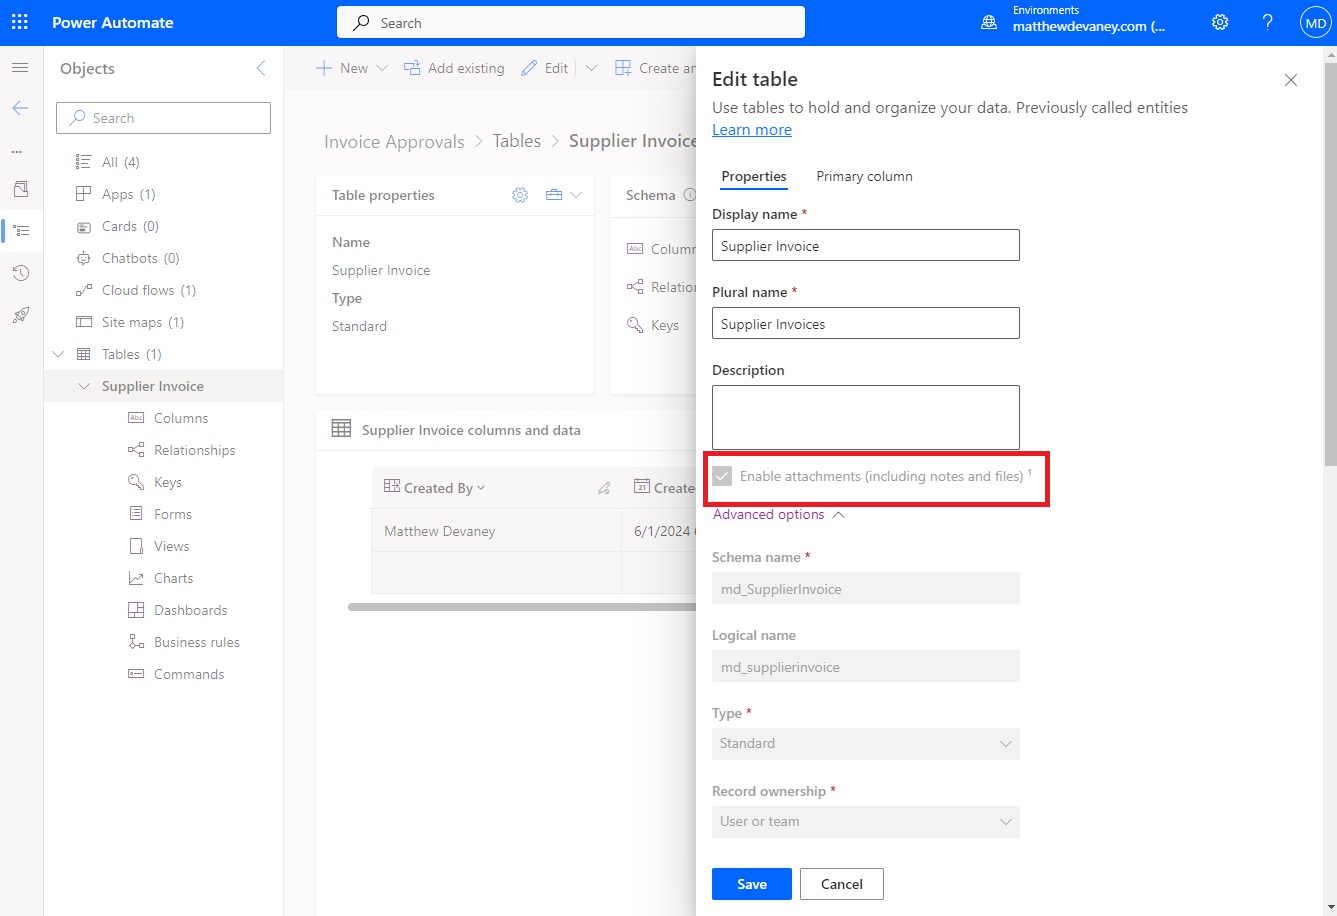Image resolution: width=1337 pixels, height=916 pixels.
Task: Click the Save button
Action: (751, 883)
